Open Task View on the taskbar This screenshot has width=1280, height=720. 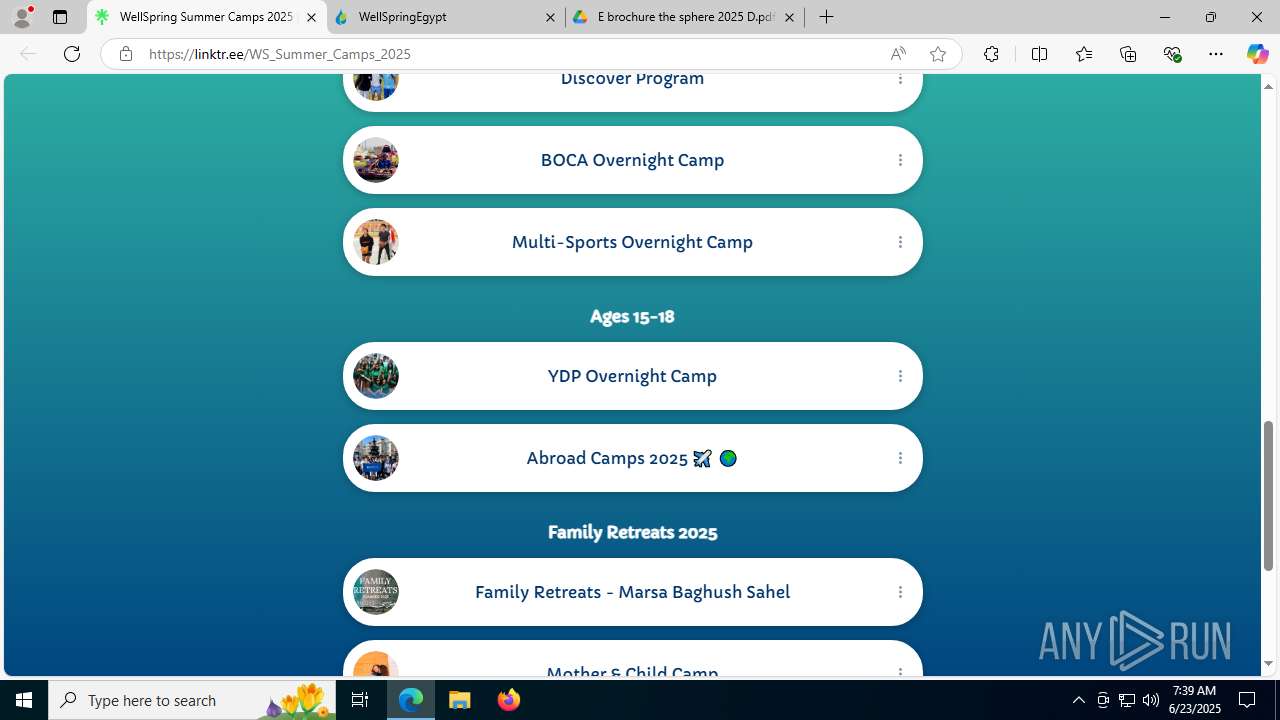(360, 700)
